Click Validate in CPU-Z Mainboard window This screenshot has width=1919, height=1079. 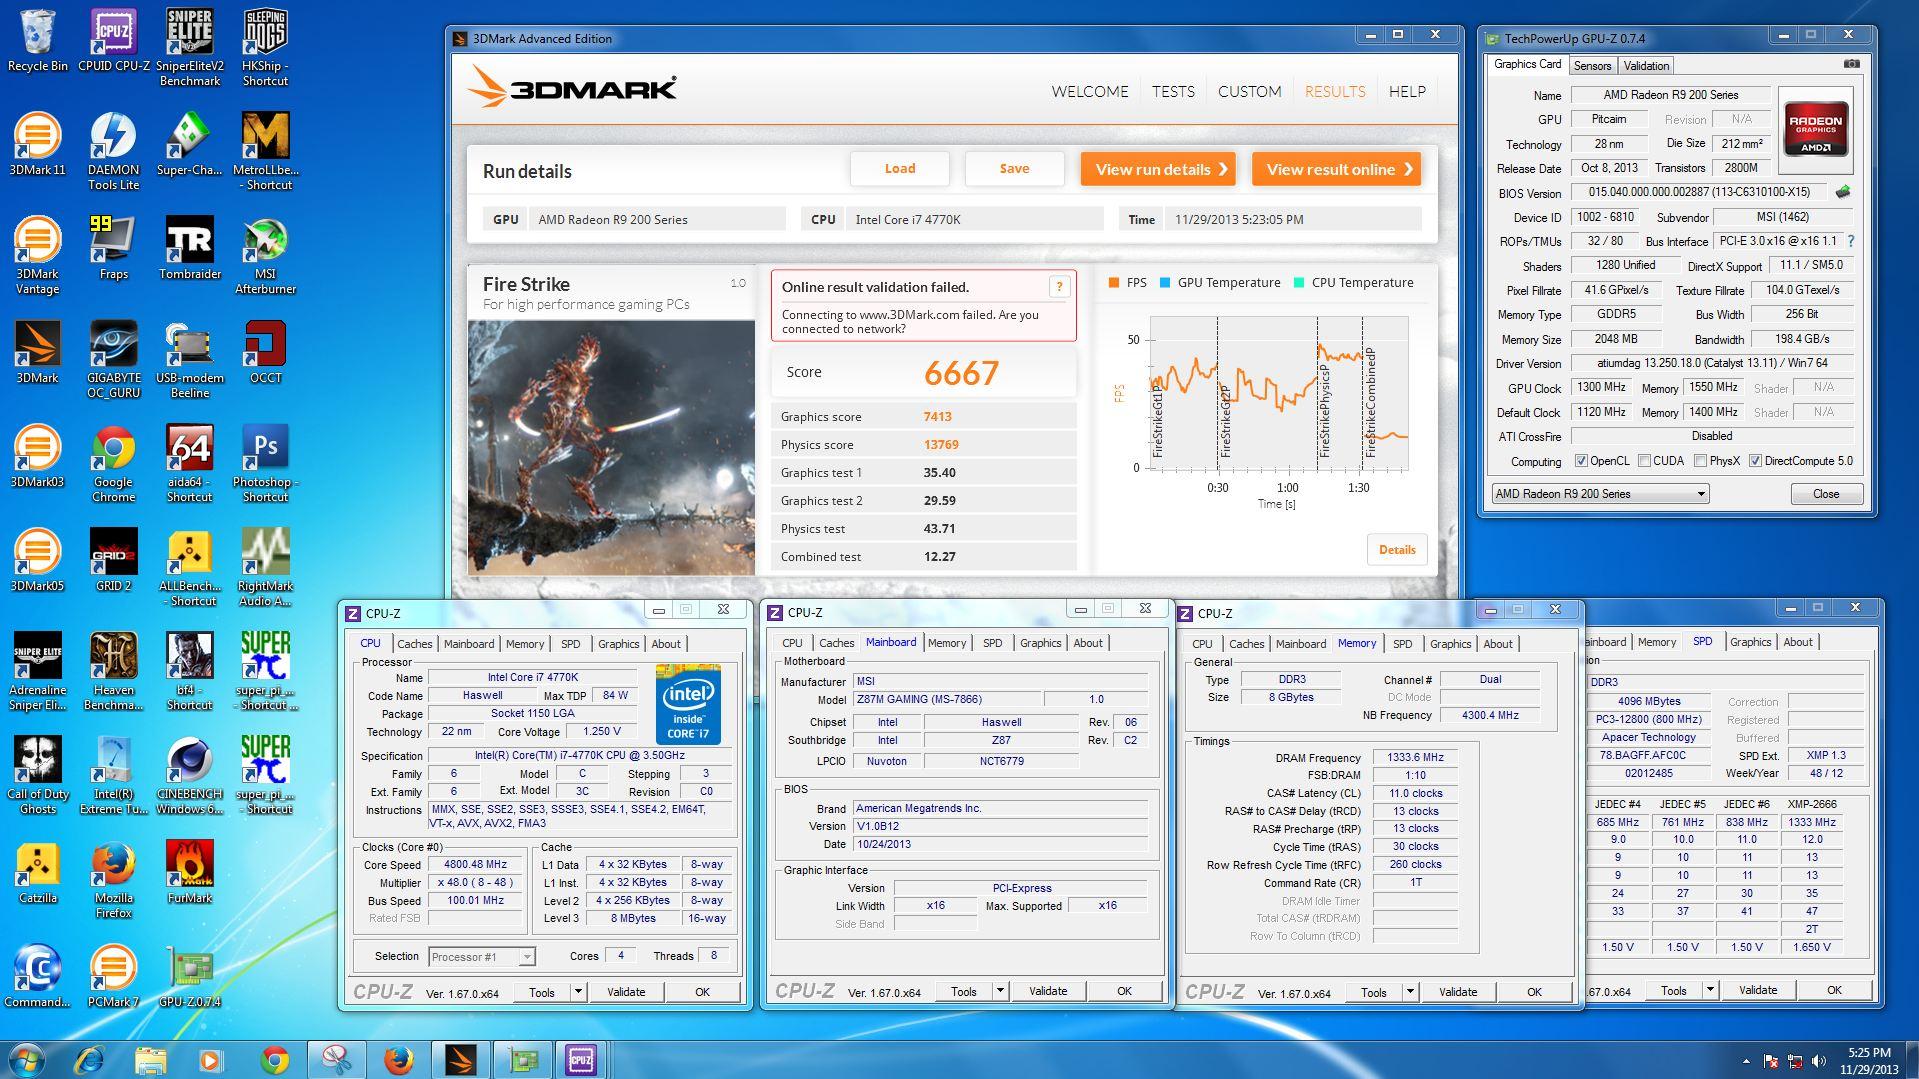point(1048,991)
